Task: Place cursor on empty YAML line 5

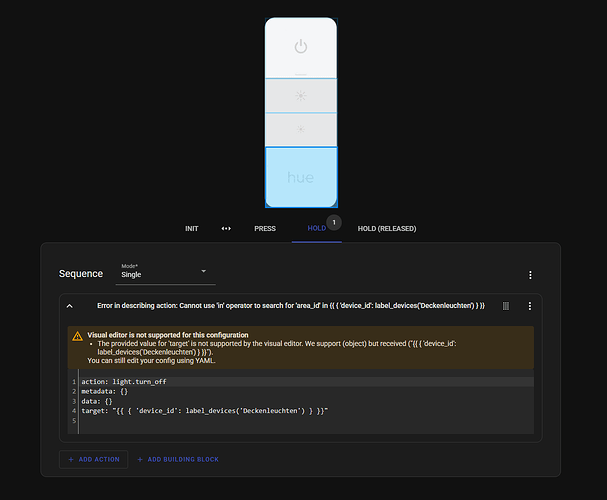Action: tap(306, 420)
